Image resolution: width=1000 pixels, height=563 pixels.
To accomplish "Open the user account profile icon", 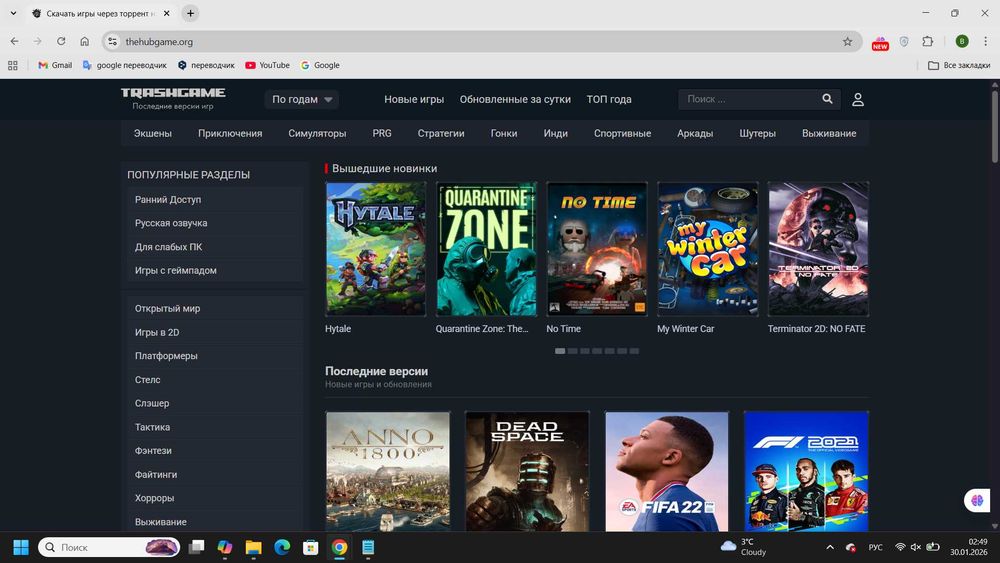I will [858, 99].
